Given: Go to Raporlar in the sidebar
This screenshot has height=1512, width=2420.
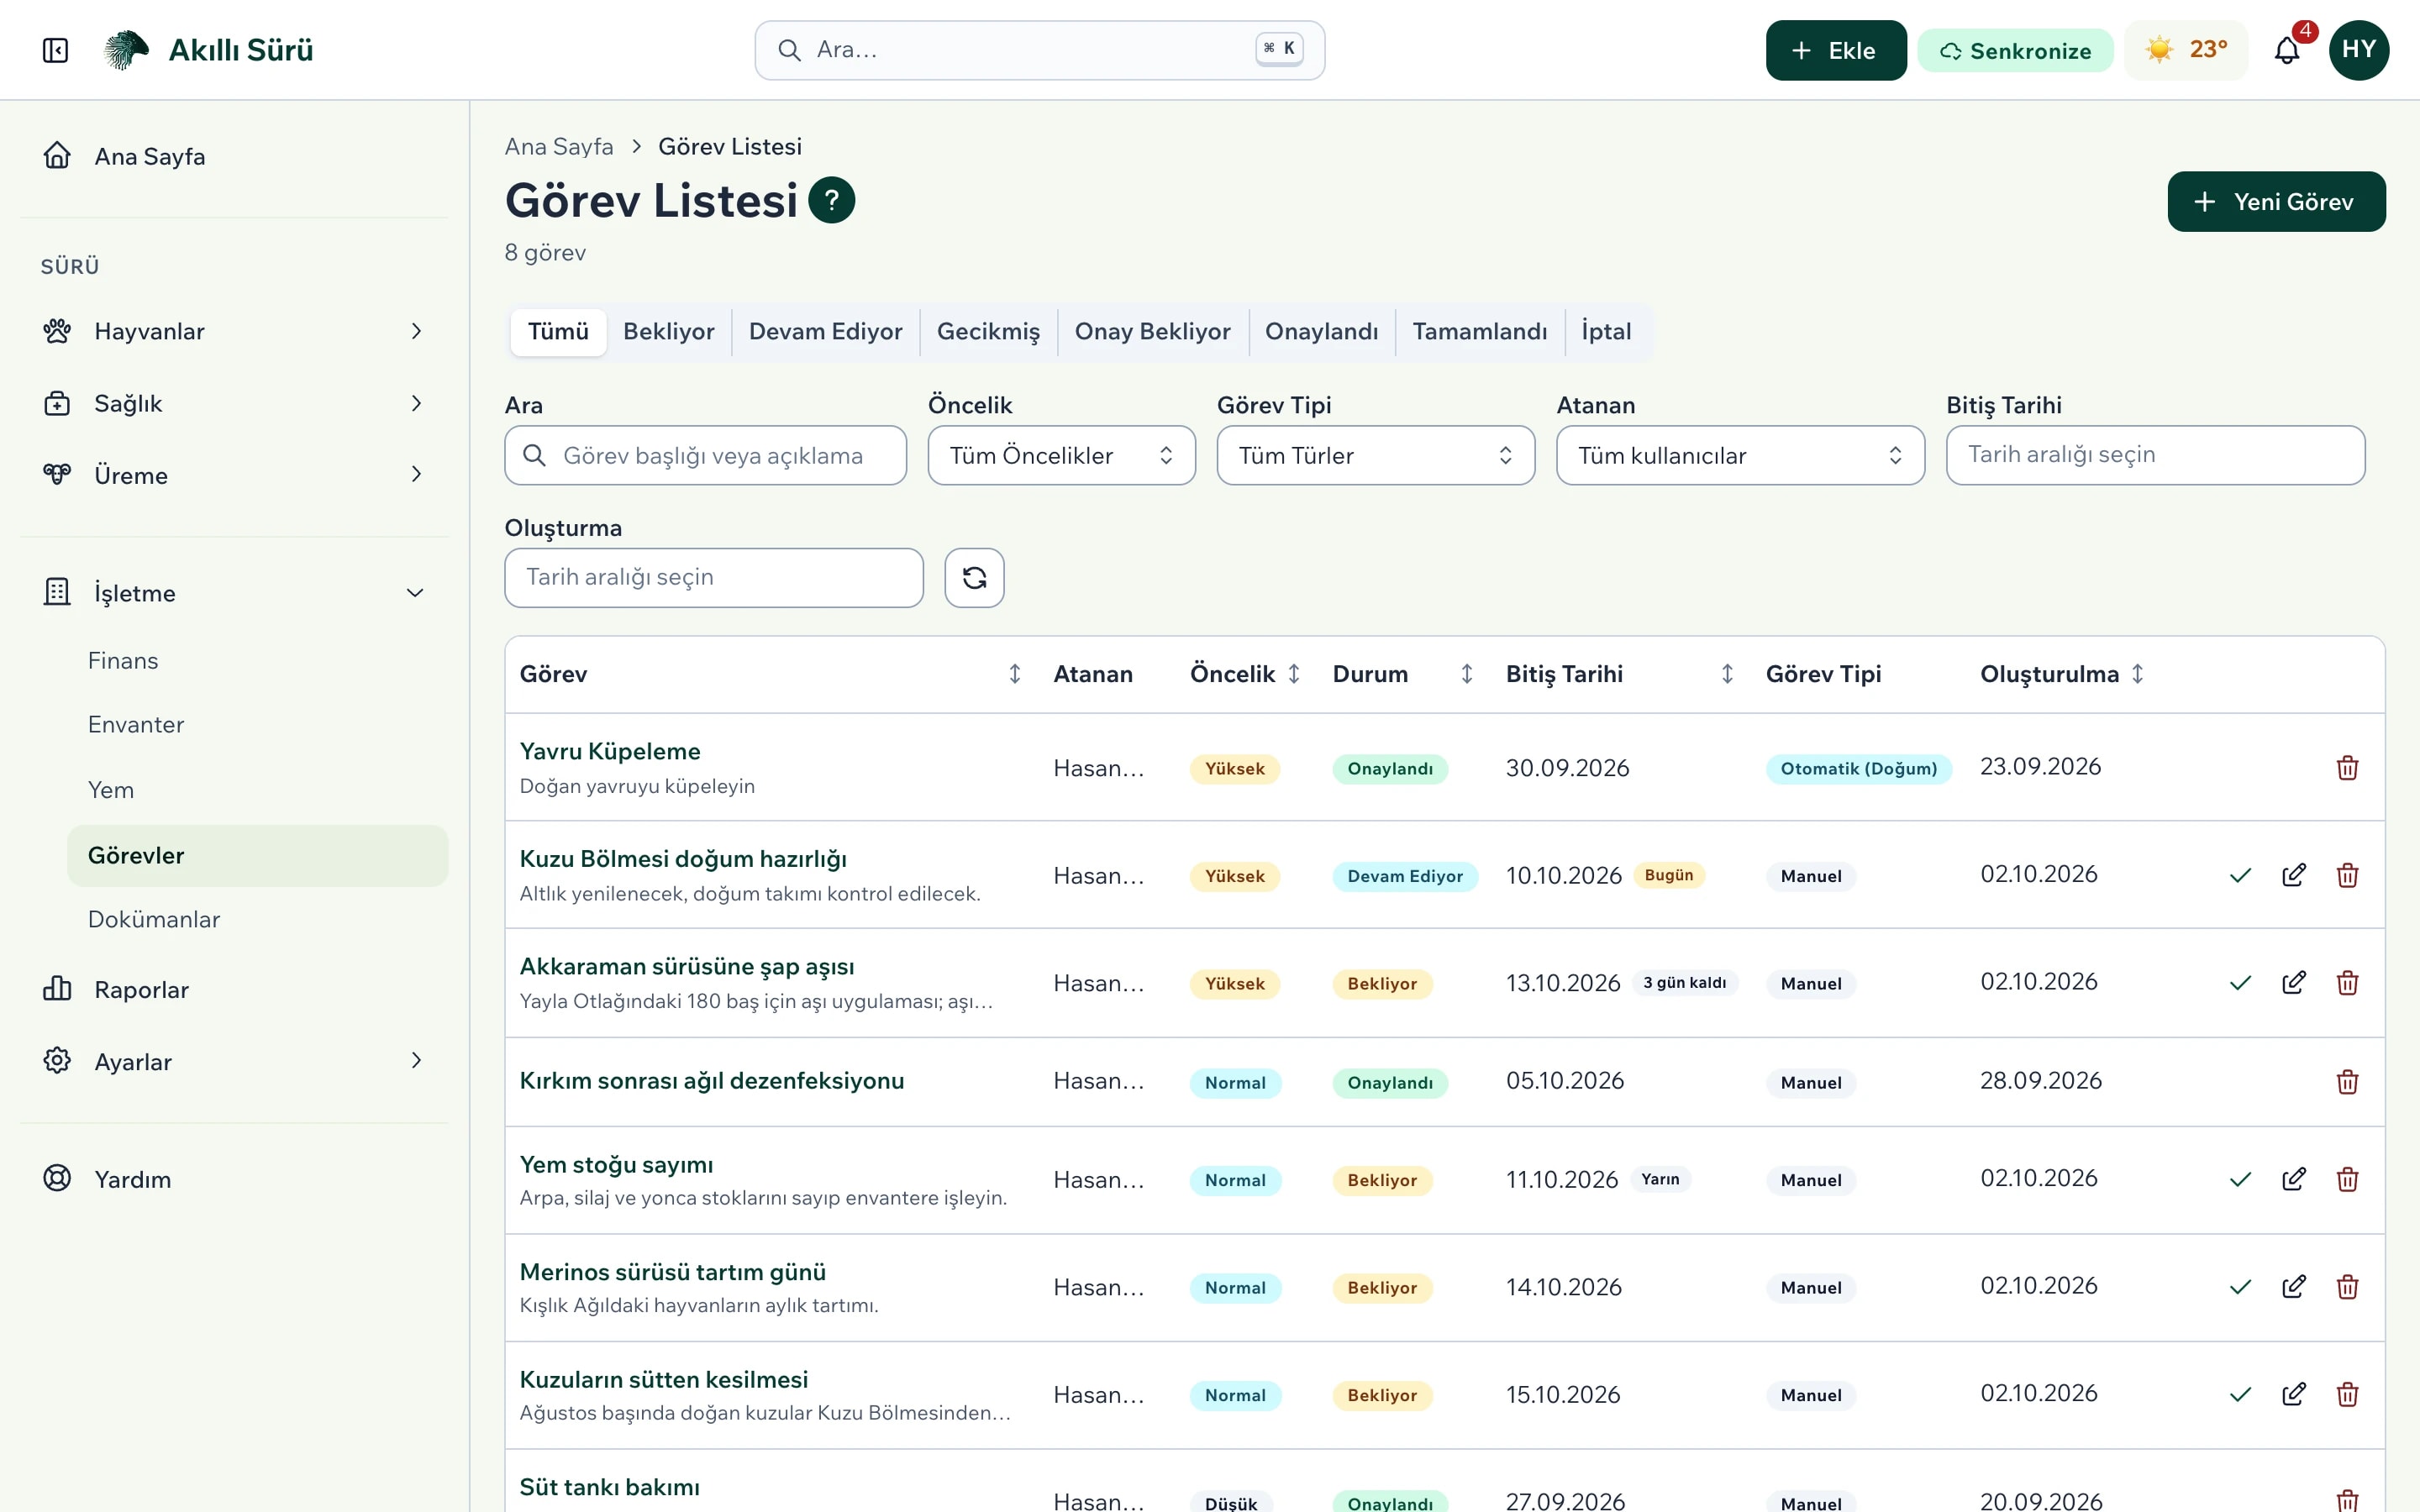Looking at the screenshot, I should 234,990.
